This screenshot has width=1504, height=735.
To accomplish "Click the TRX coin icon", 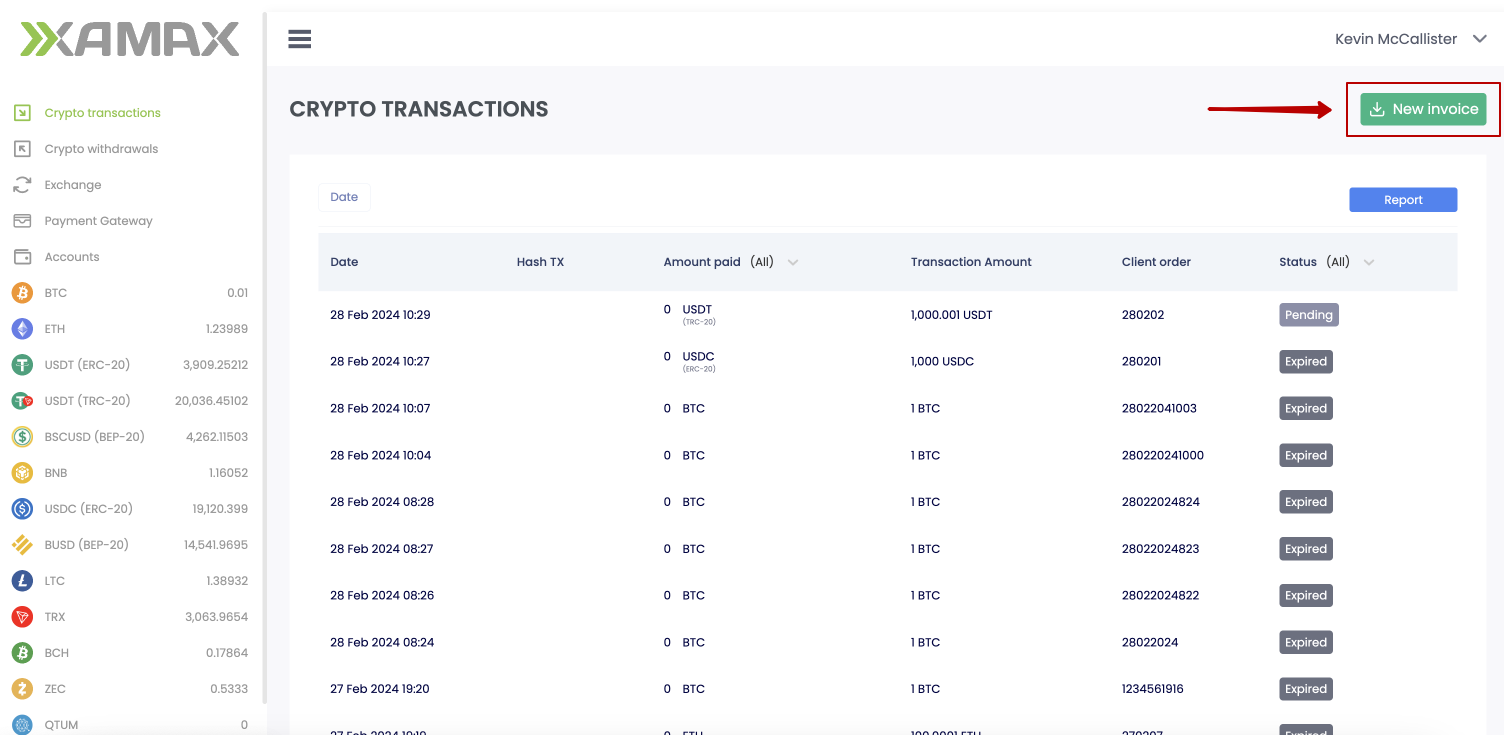I will pyautogui.click(x=22, y=617).
